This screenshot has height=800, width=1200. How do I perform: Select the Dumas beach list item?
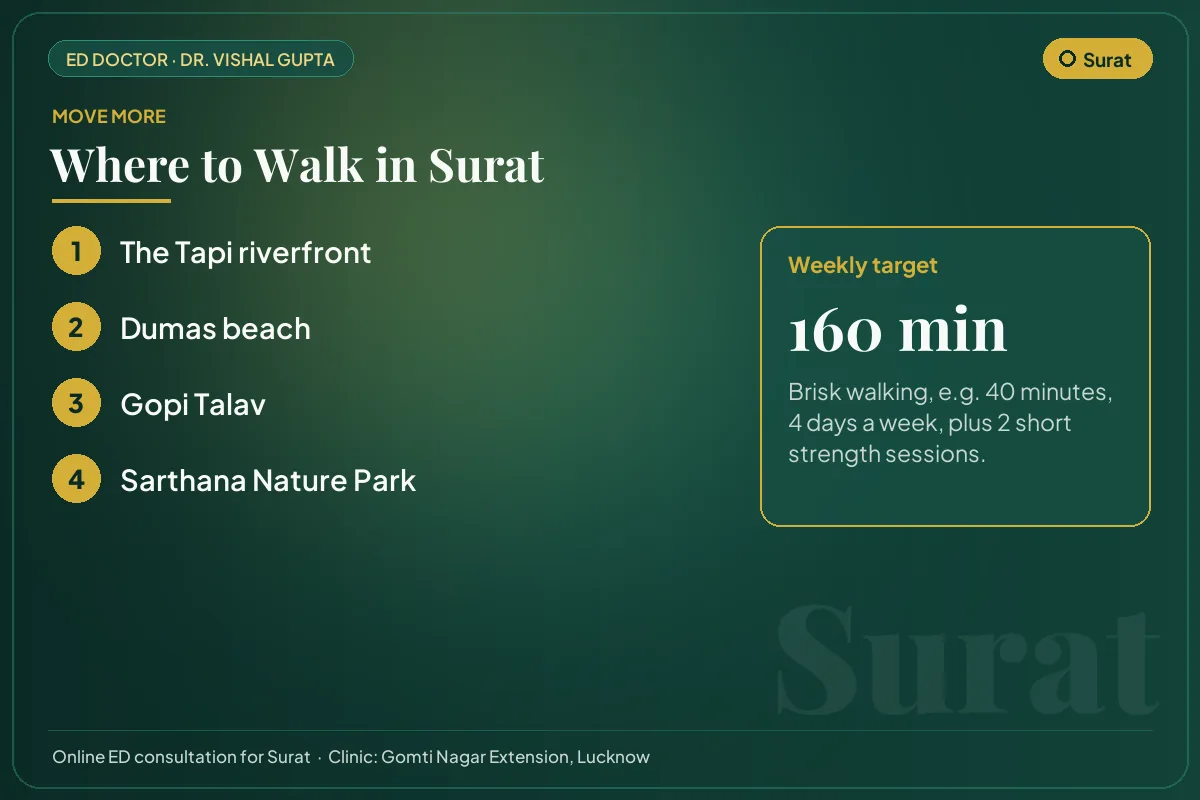click(x=215, y=328)
